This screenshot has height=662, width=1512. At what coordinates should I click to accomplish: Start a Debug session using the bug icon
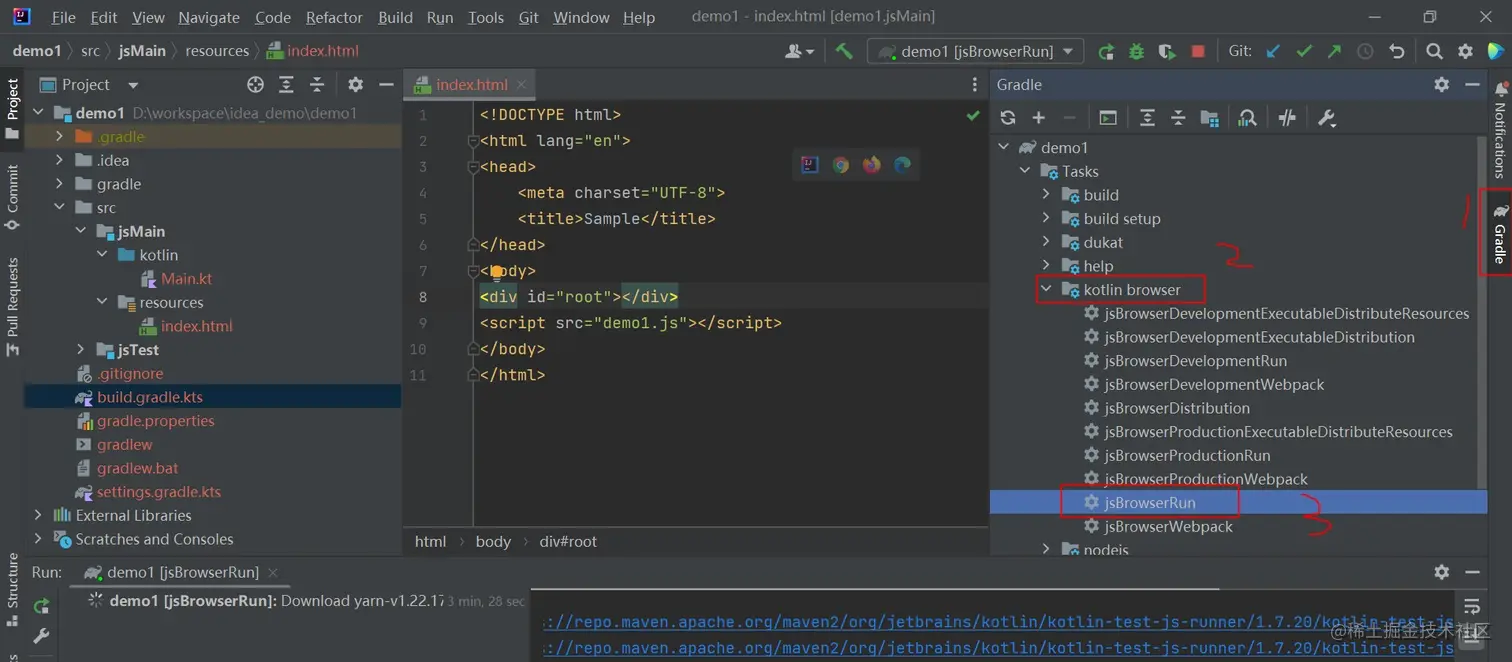1136,50
